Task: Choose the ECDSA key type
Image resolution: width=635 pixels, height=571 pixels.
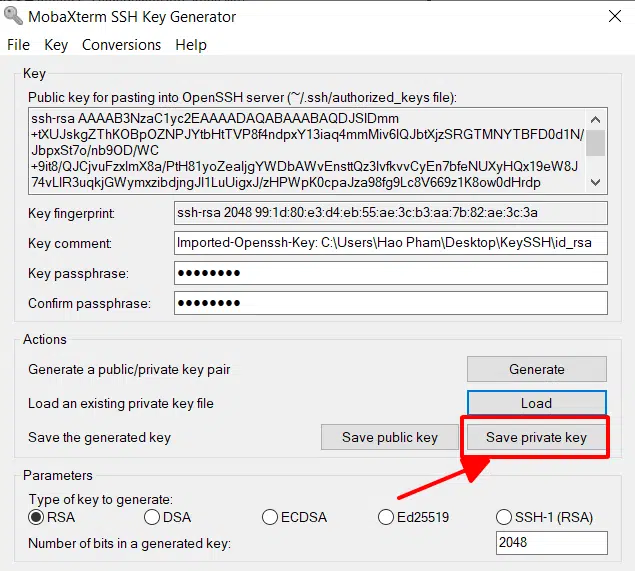Action: pyautogui.click(x=270, y=517)
